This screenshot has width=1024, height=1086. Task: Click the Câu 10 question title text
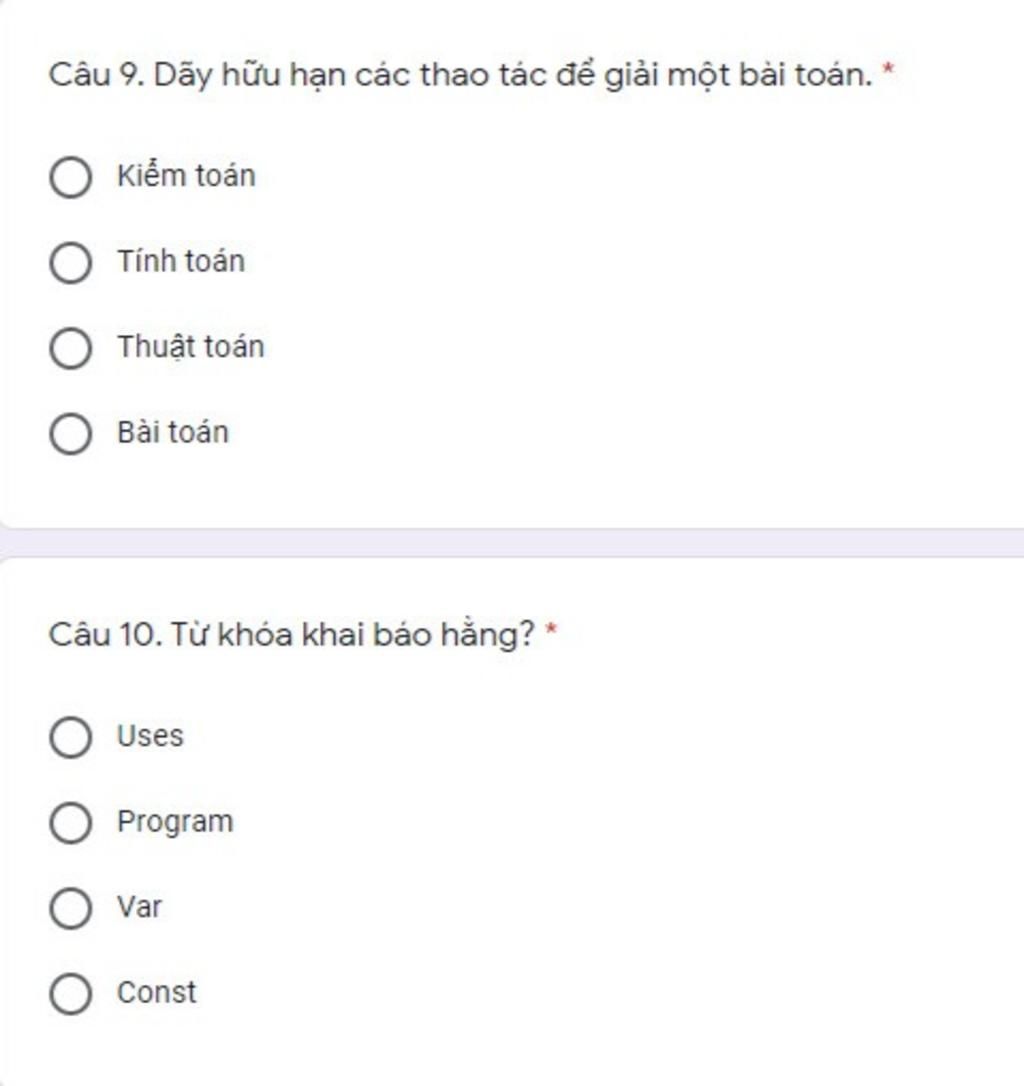tap(292, 634)
